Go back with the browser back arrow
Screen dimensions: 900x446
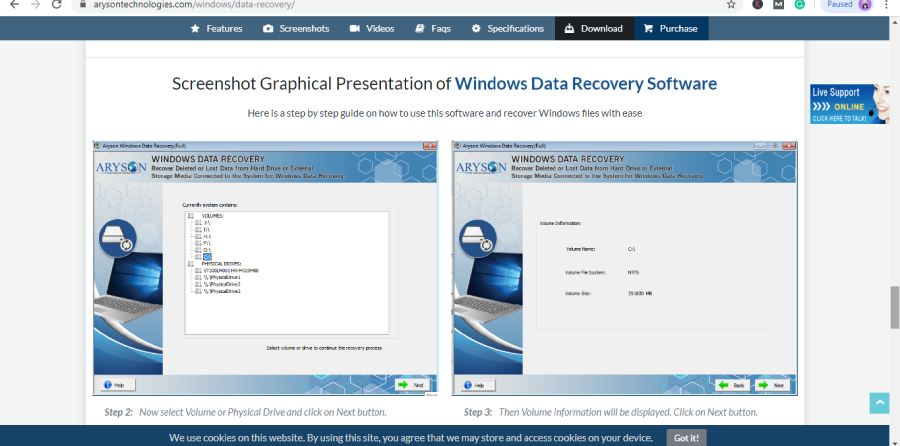point(14,5)
